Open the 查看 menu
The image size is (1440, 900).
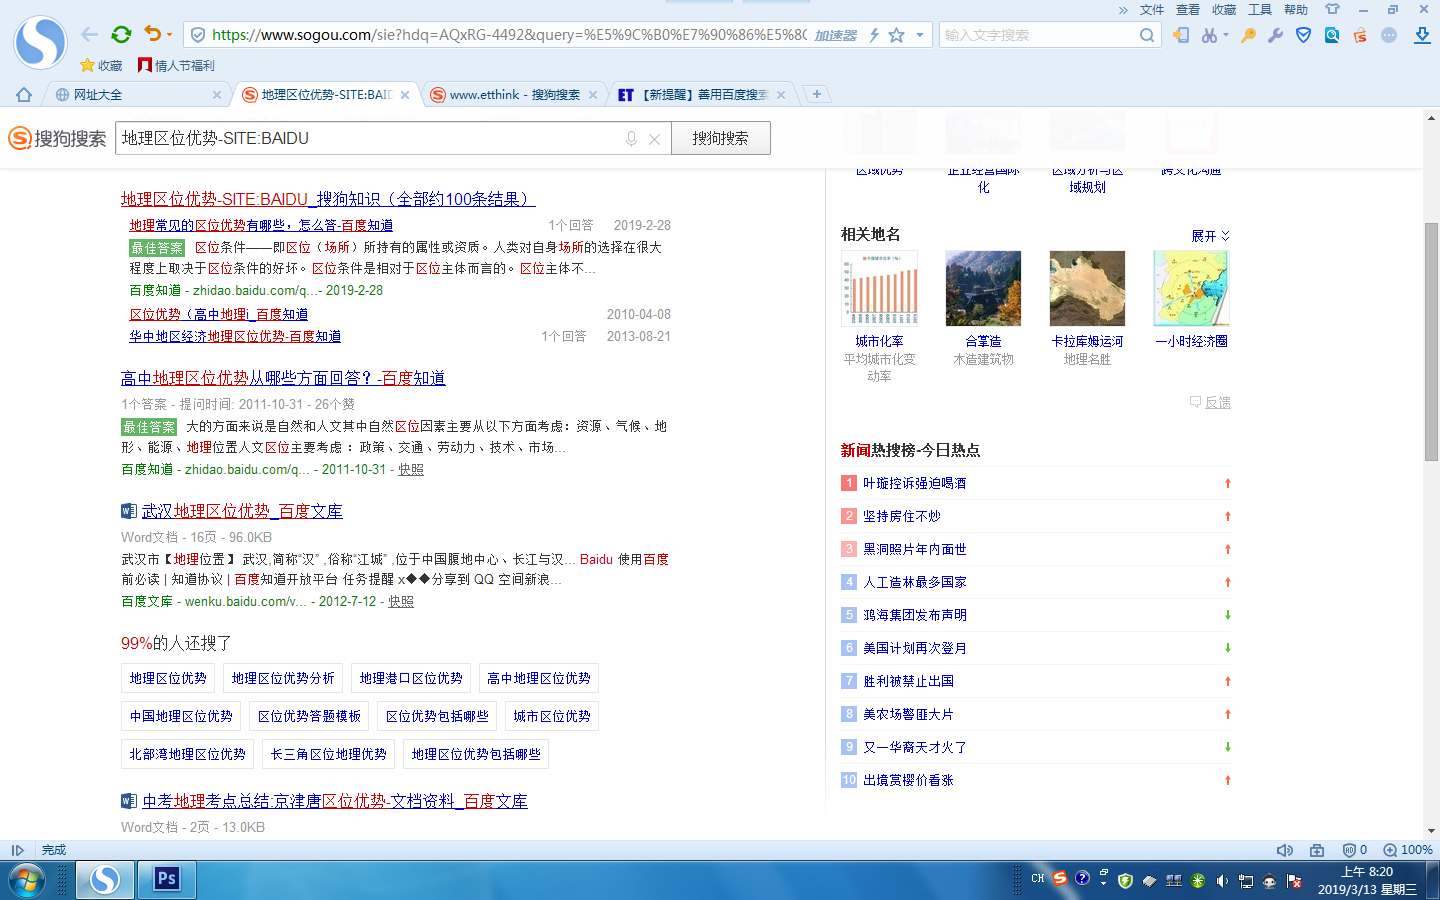tap(1188, 10)
